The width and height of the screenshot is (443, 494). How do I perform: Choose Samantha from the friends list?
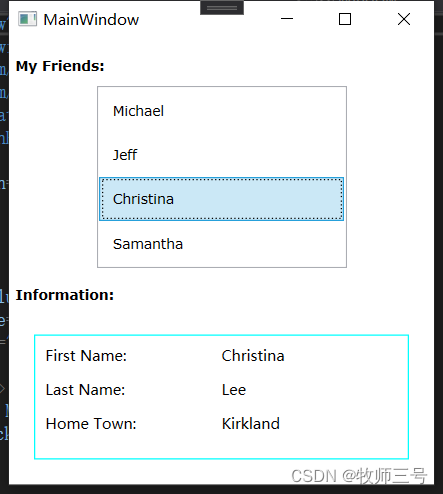(x=222, y=244)
